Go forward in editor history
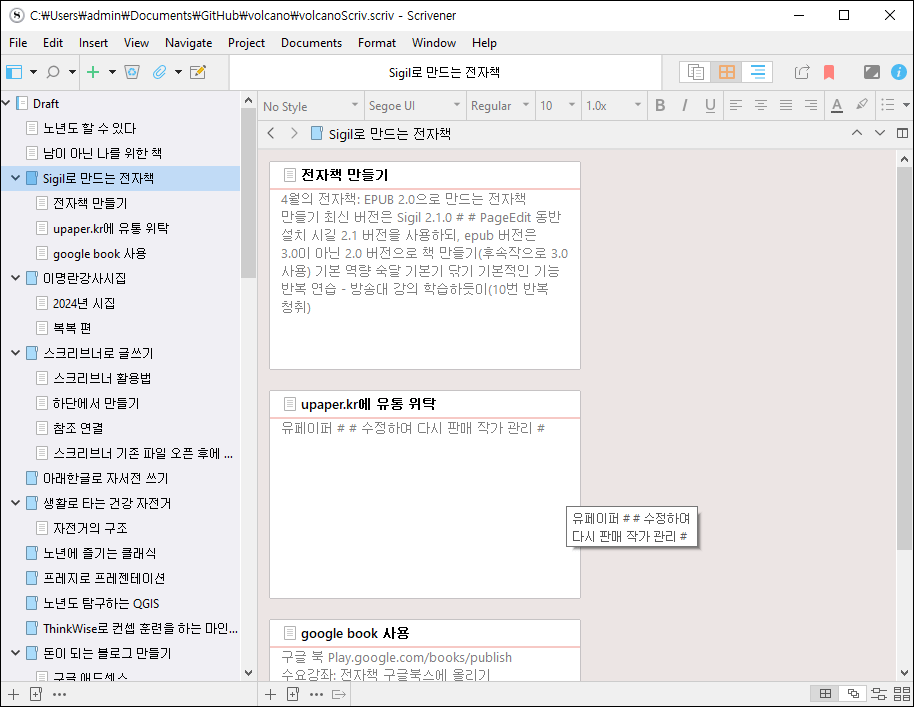The width and height of the screenshot is (914, 707). [x=294, y=133]
